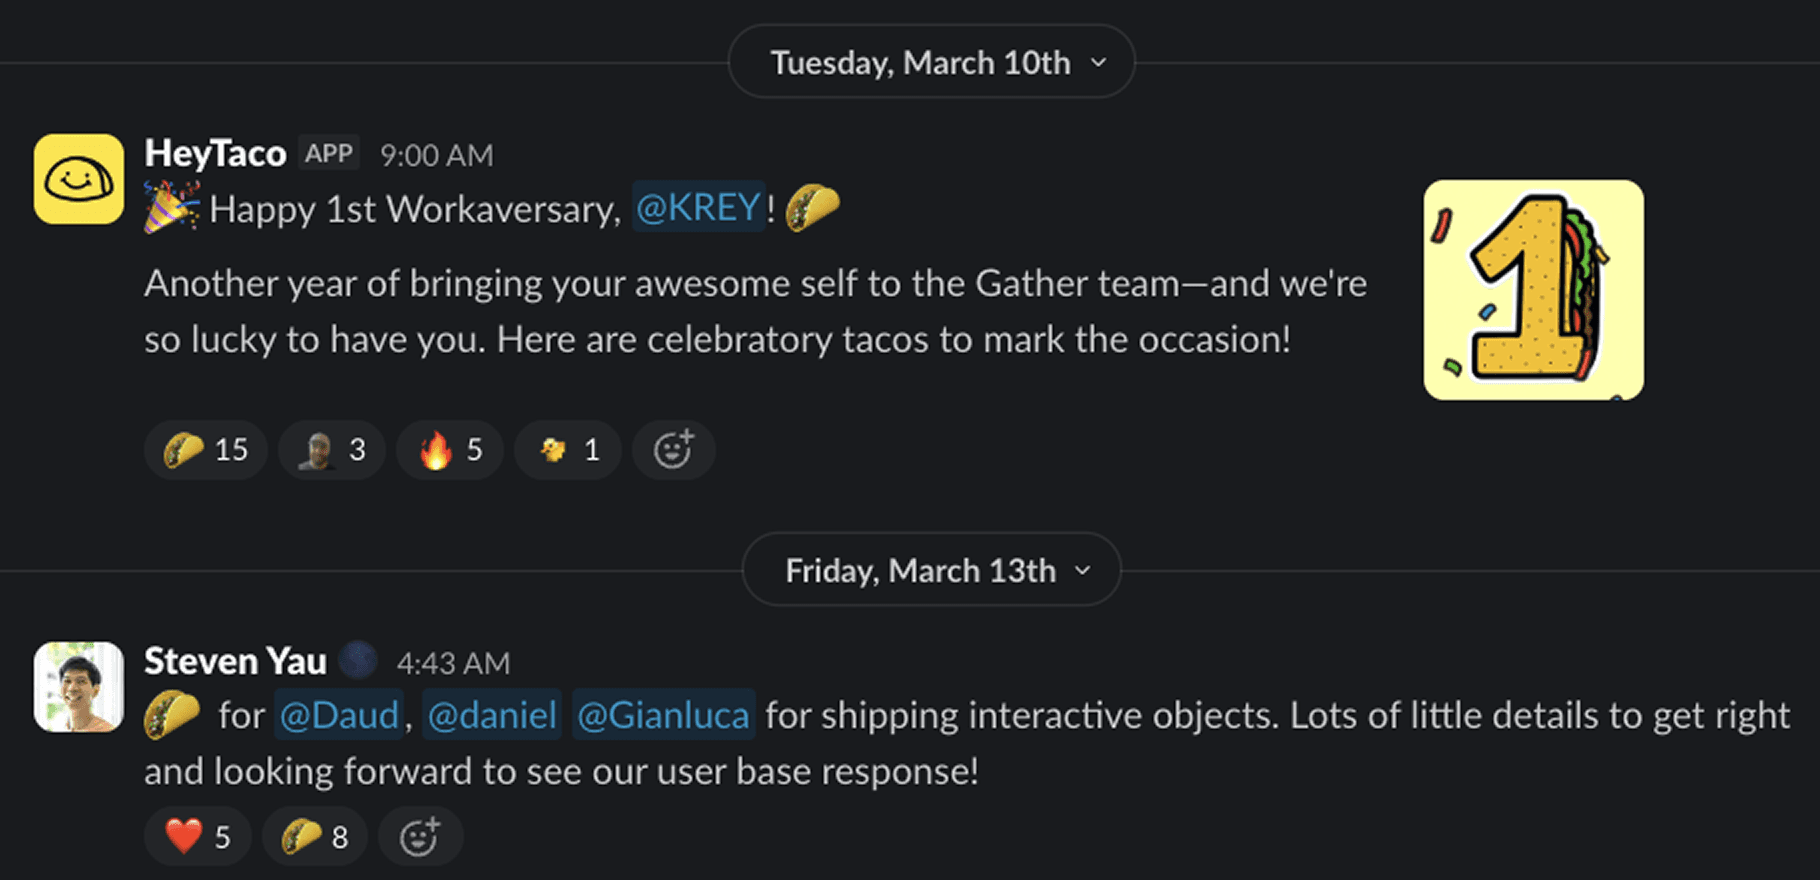Toggle the heart reaction with 5 votes
1820x880 pixels.
(198, 836)
